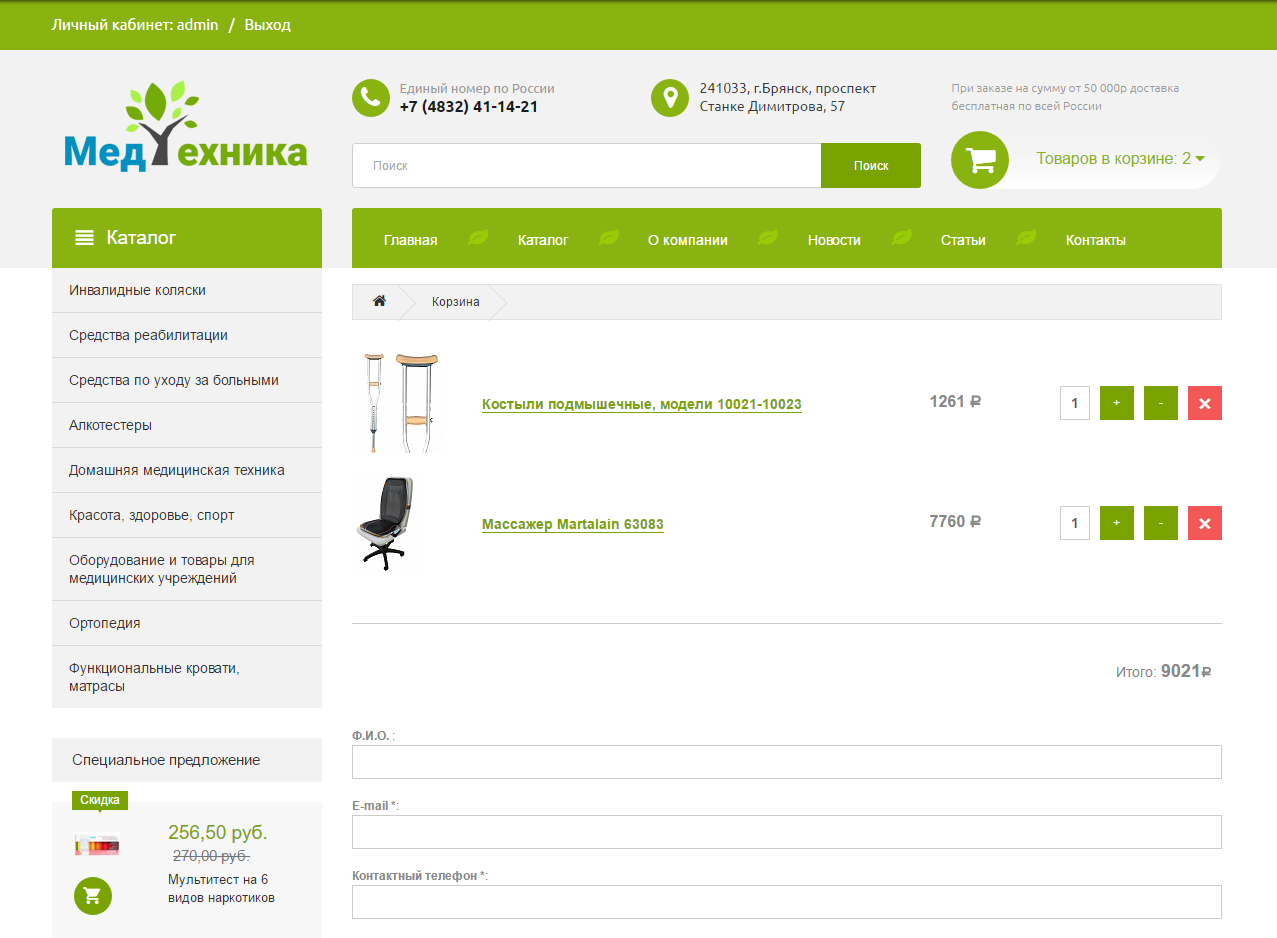Image resolution: width=1277 pixels, height=938 pixels.
Task: Open the shopping cart icon in header
Action: [980, 160]
